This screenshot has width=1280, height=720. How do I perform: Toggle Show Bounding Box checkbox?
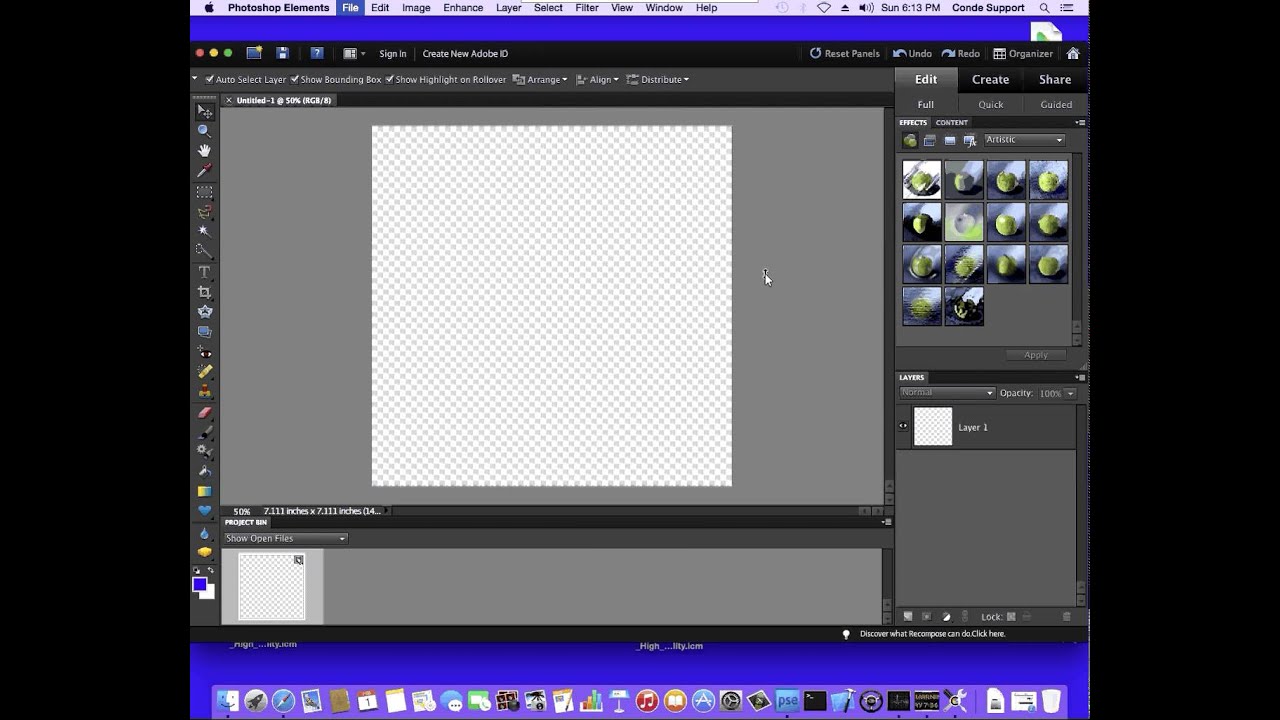click(295, 79)
